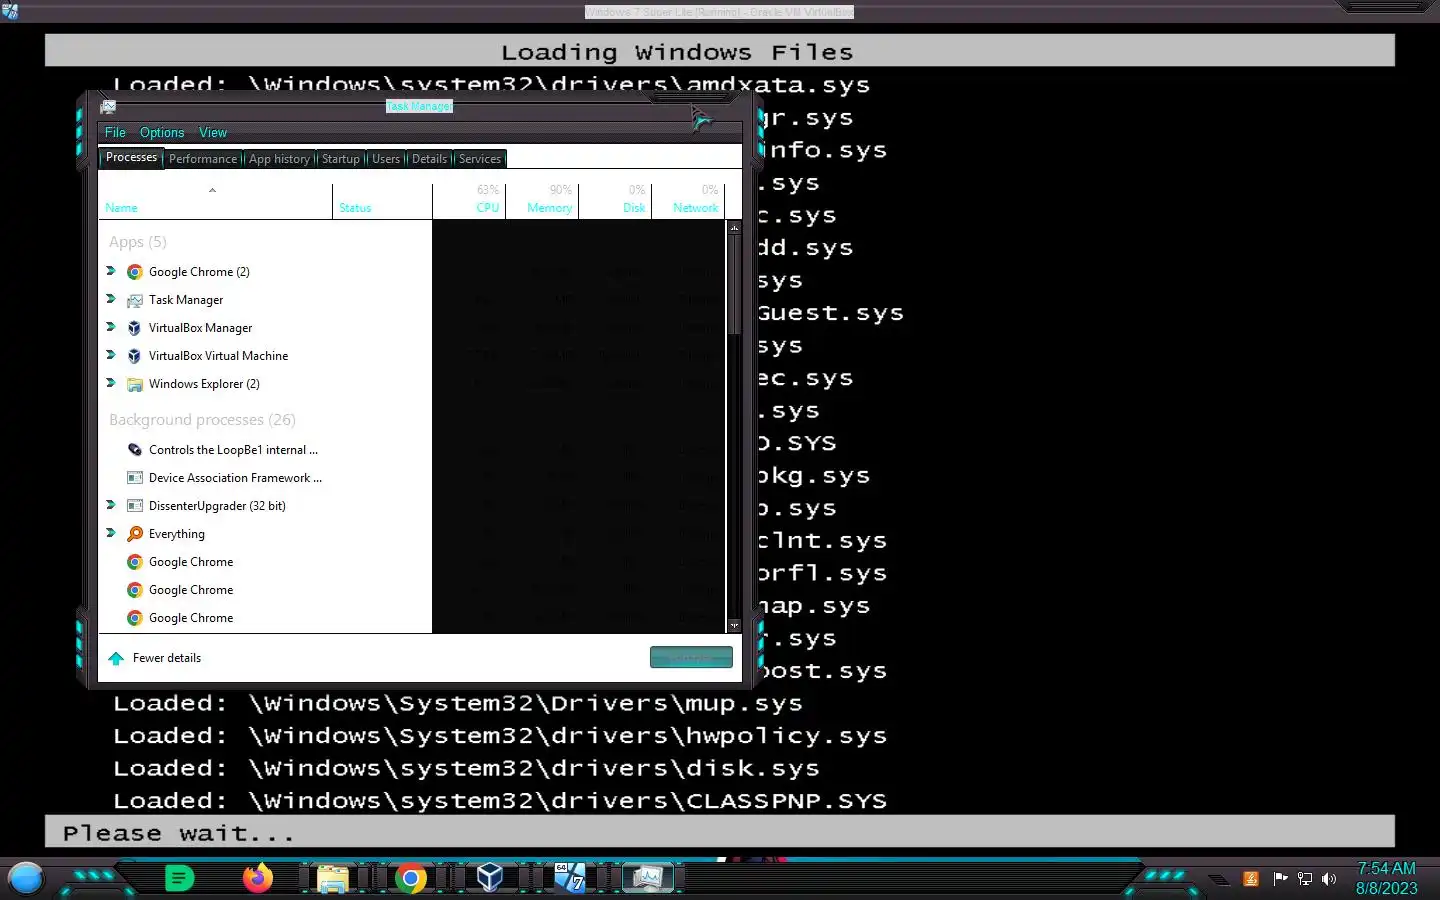This screenshot has height=900, width=1440.
Task: Open Google Chrome from the taskbar
Action: [410, 879]
